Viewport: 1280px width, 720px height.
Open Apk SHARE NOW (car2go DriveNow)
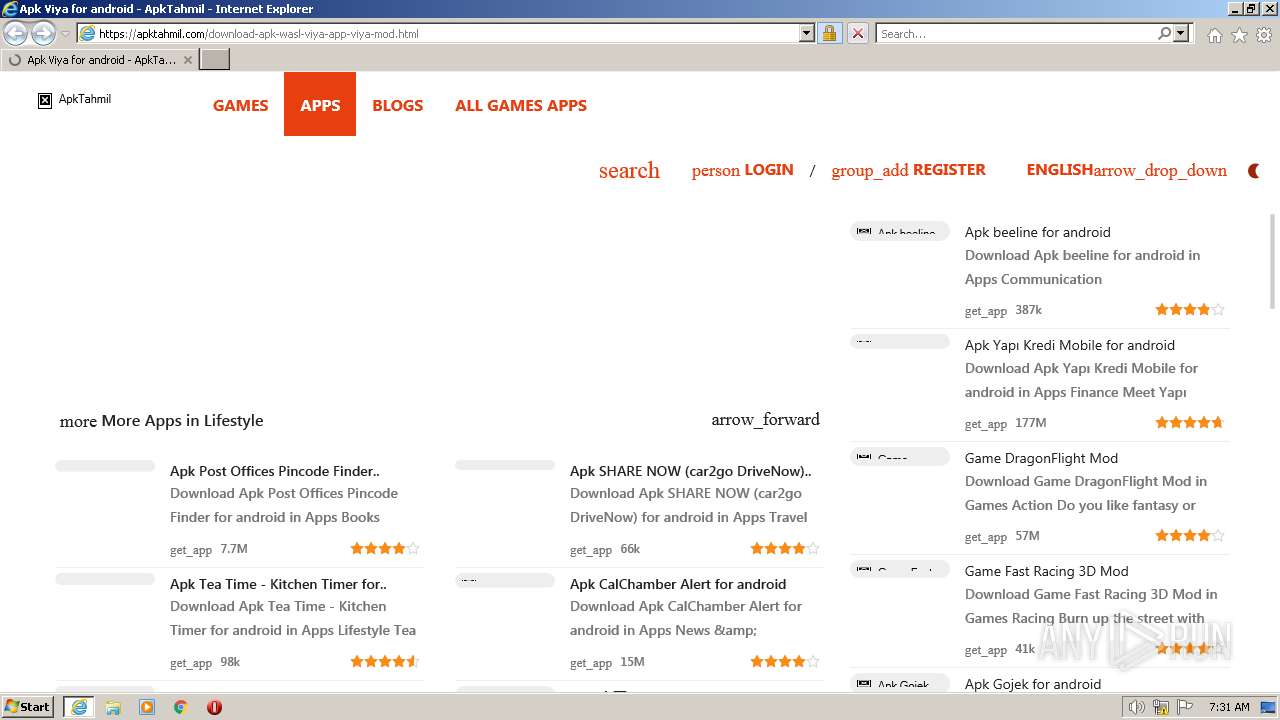[x=690, y=471]
